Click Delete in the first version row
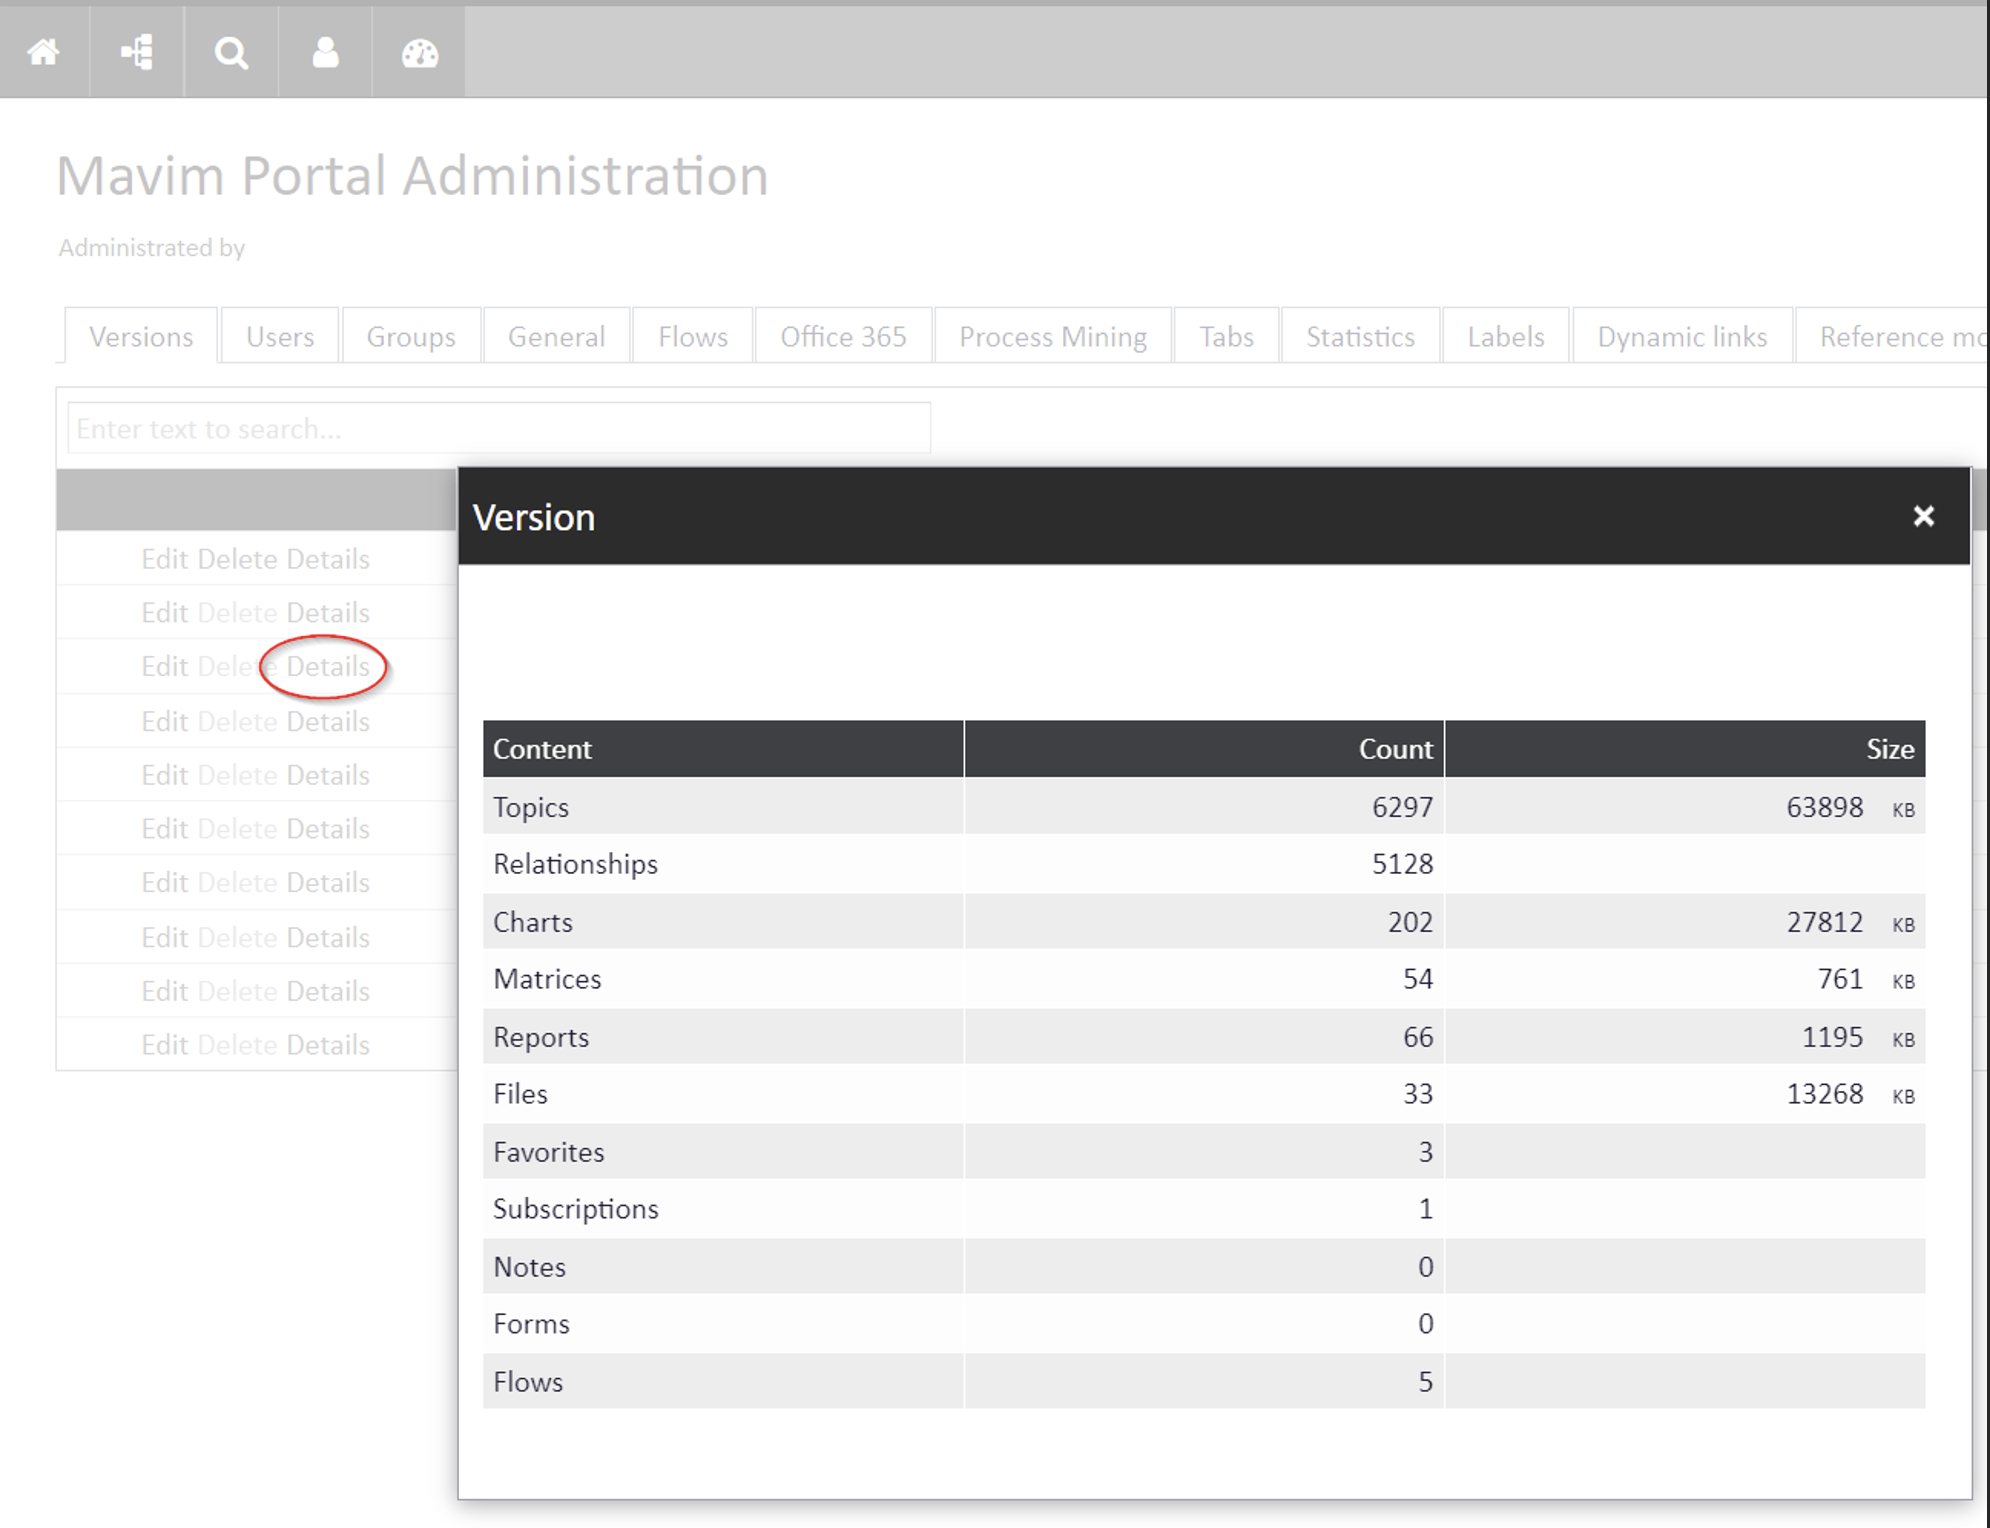This screenshot has height=1528, width=1990. click(237, 559)
